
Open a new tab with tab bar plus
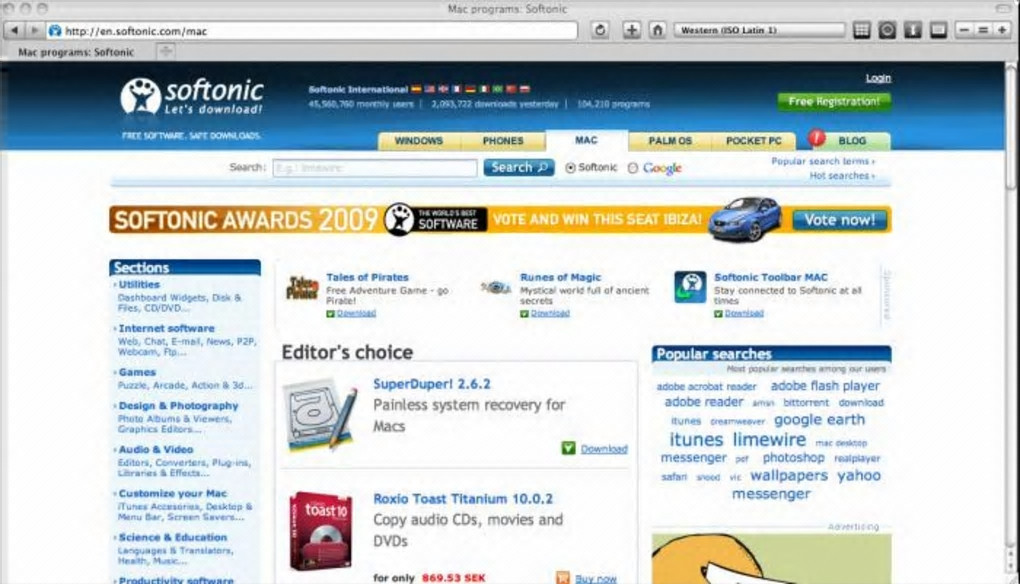(x=166, y=51)
